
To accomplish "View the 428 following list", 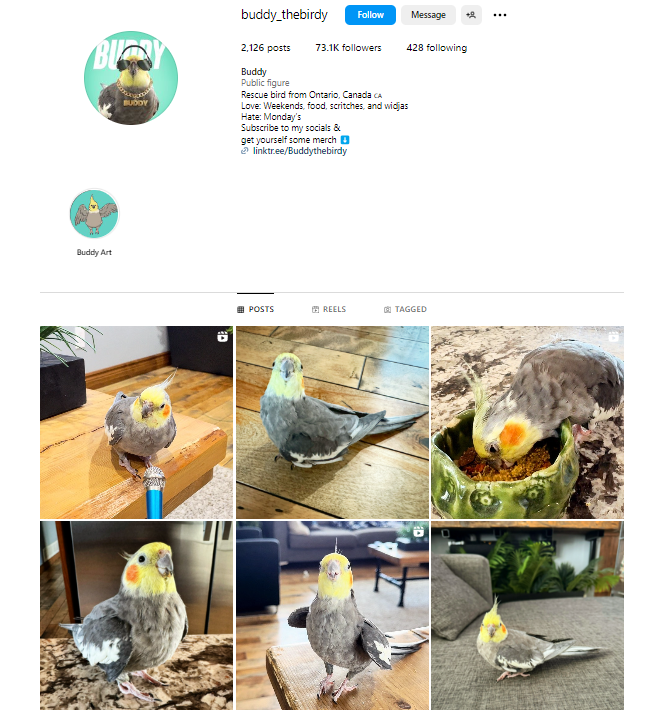I will (x=437, y=48).
